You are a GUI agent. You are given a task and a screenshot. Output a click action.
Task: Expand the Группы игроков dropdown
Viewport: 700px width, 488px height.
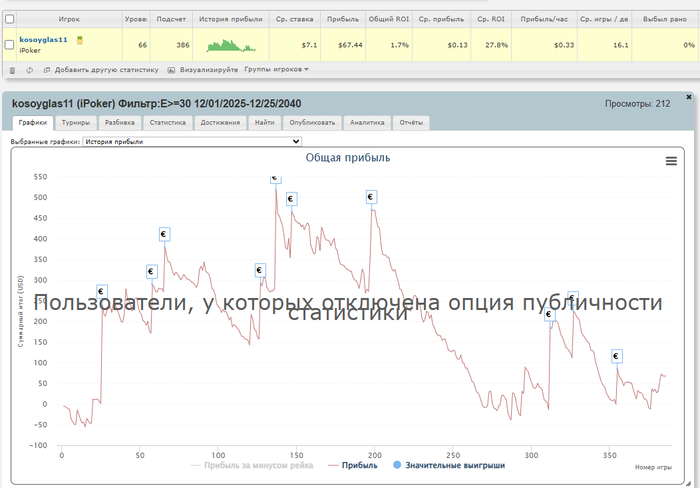276,70
